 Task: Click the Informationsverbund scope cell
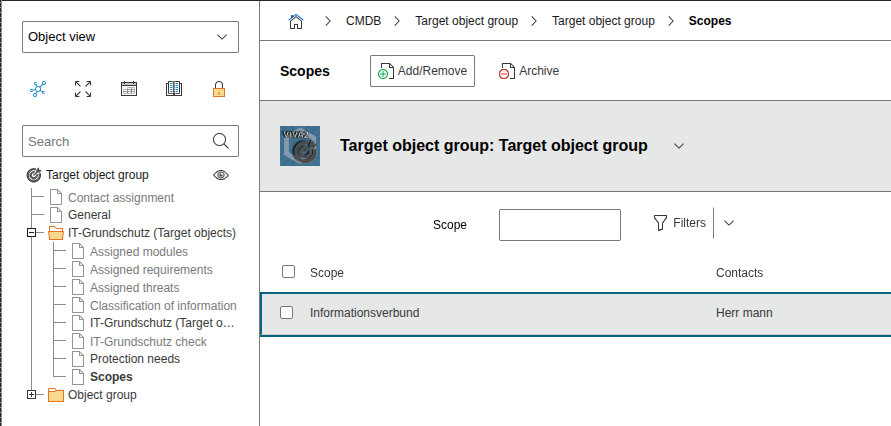(364, 313)
